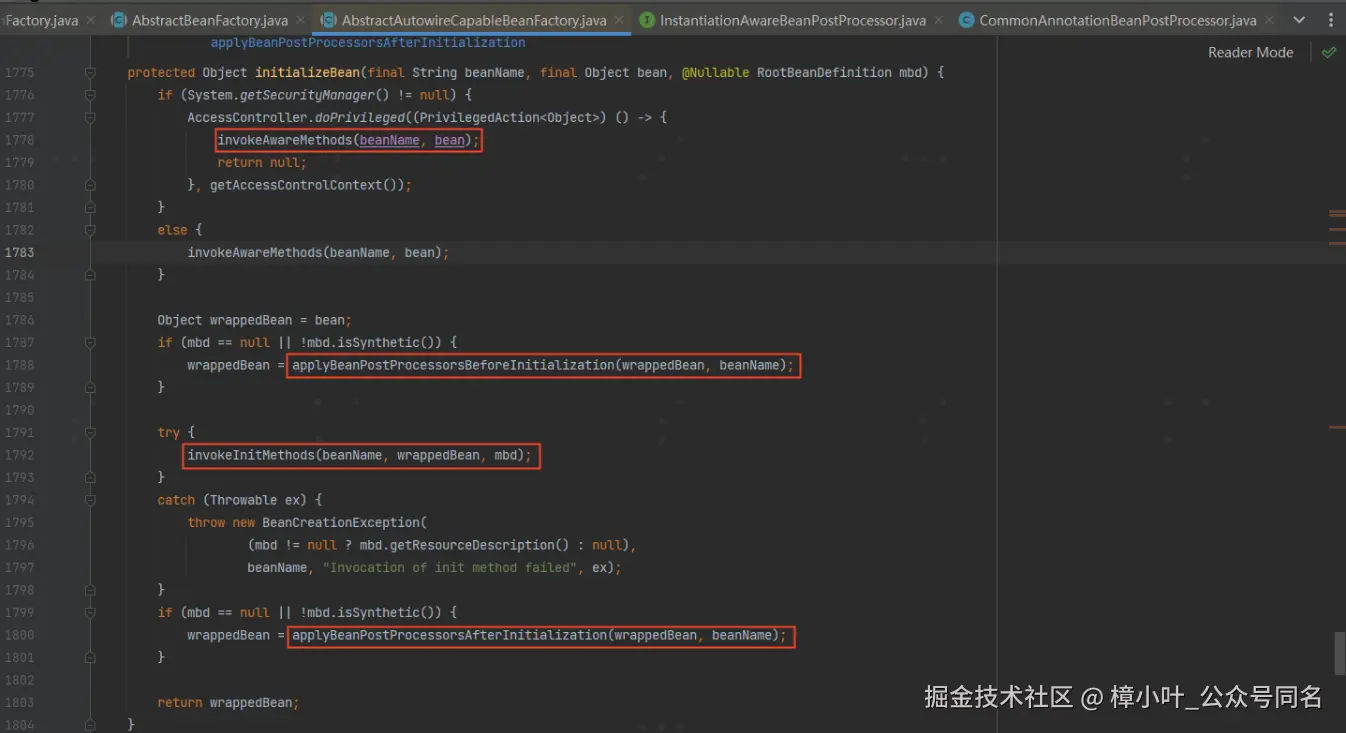Click the fold end marker at line 1798
Image resolution: width=1346 pixels, height=733 pixels.
point(90,590)
